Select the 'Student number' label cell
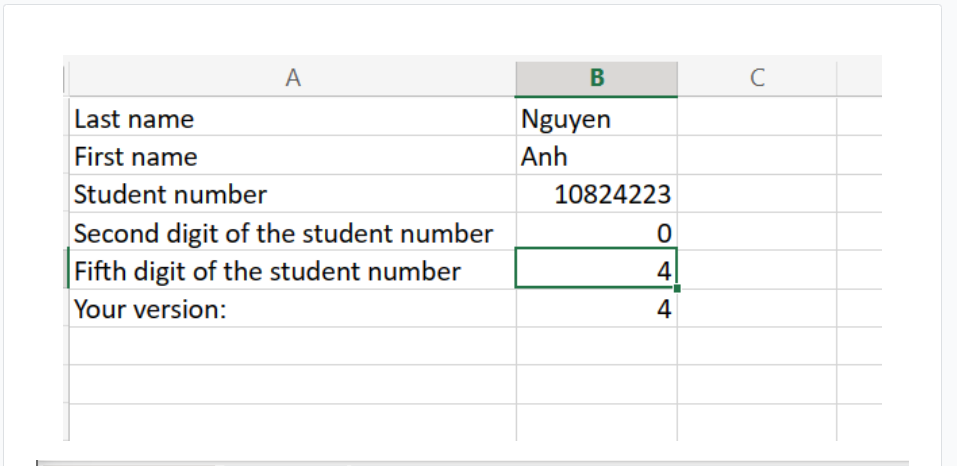Viewport: 957px width, 466px height. (x=293, y=193)
